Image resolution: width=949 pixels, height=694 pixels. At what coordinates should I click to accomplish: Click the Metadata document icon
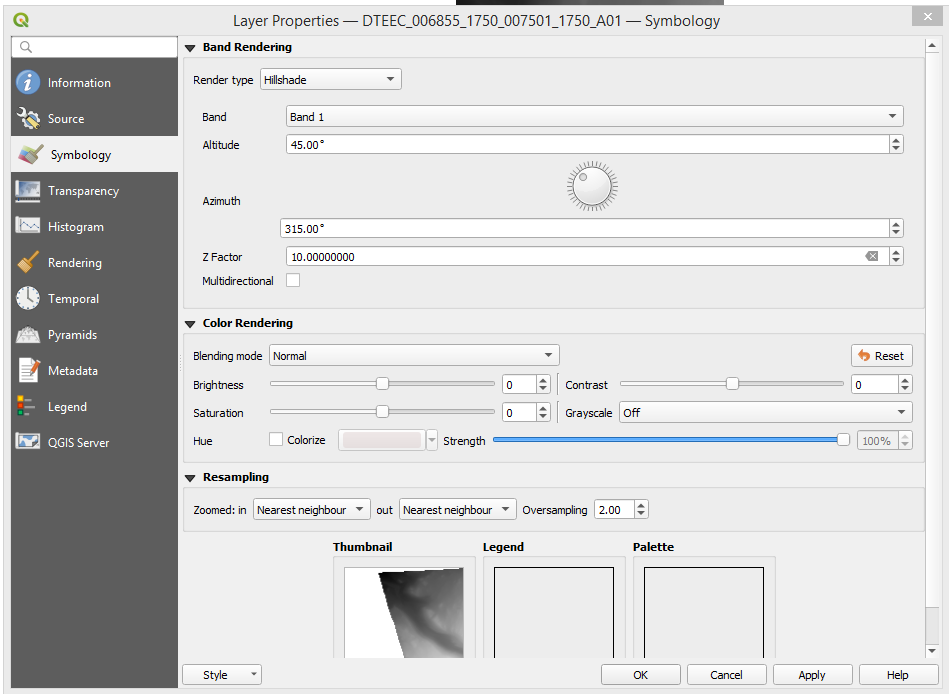pyautogui.click(x=28, y=370)
